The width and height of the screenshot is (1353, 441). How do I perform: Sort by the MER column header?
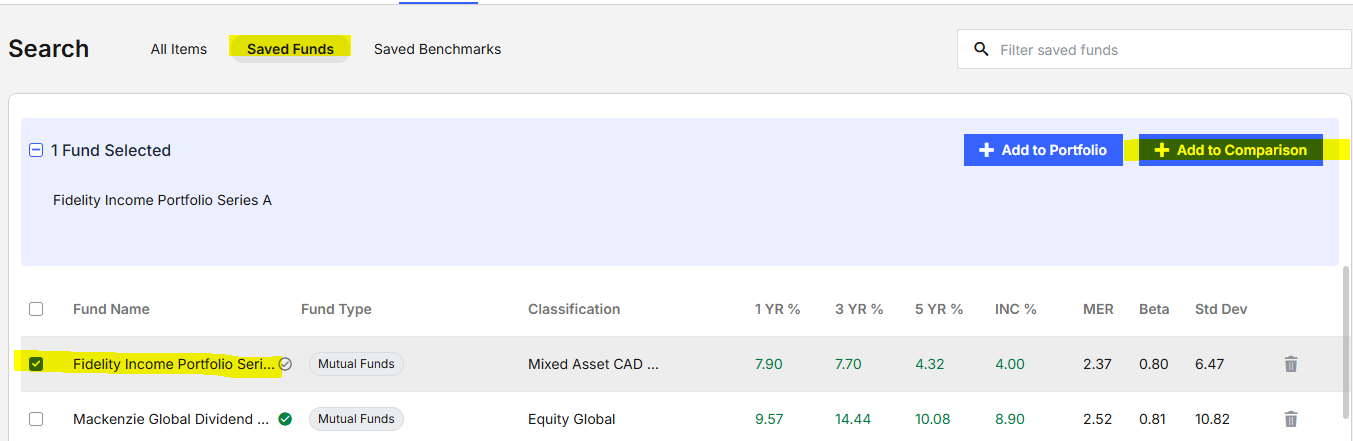1098,309
